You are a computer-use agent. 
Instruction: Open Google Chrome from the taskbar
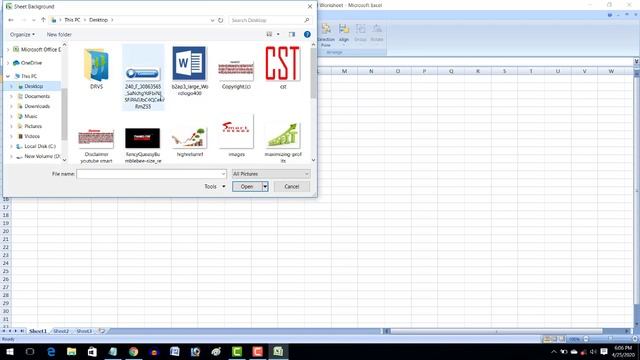(133, 351)
